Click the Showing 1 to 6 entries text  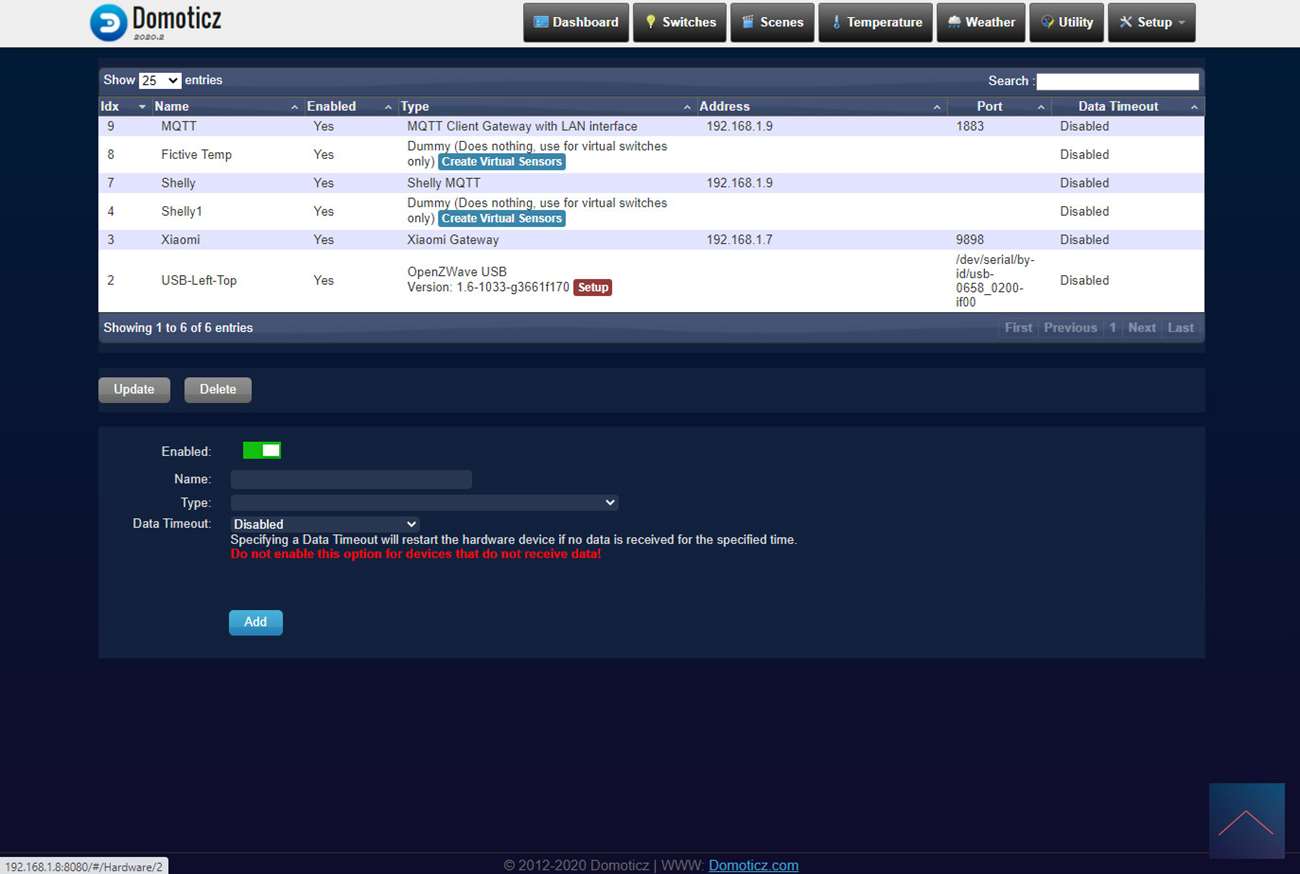pos(178,328)
